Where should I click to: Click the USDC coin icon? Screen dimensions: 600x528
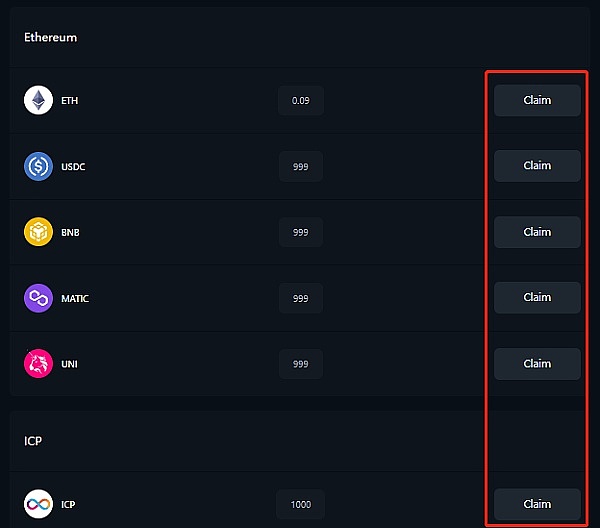tap(38, 166)
